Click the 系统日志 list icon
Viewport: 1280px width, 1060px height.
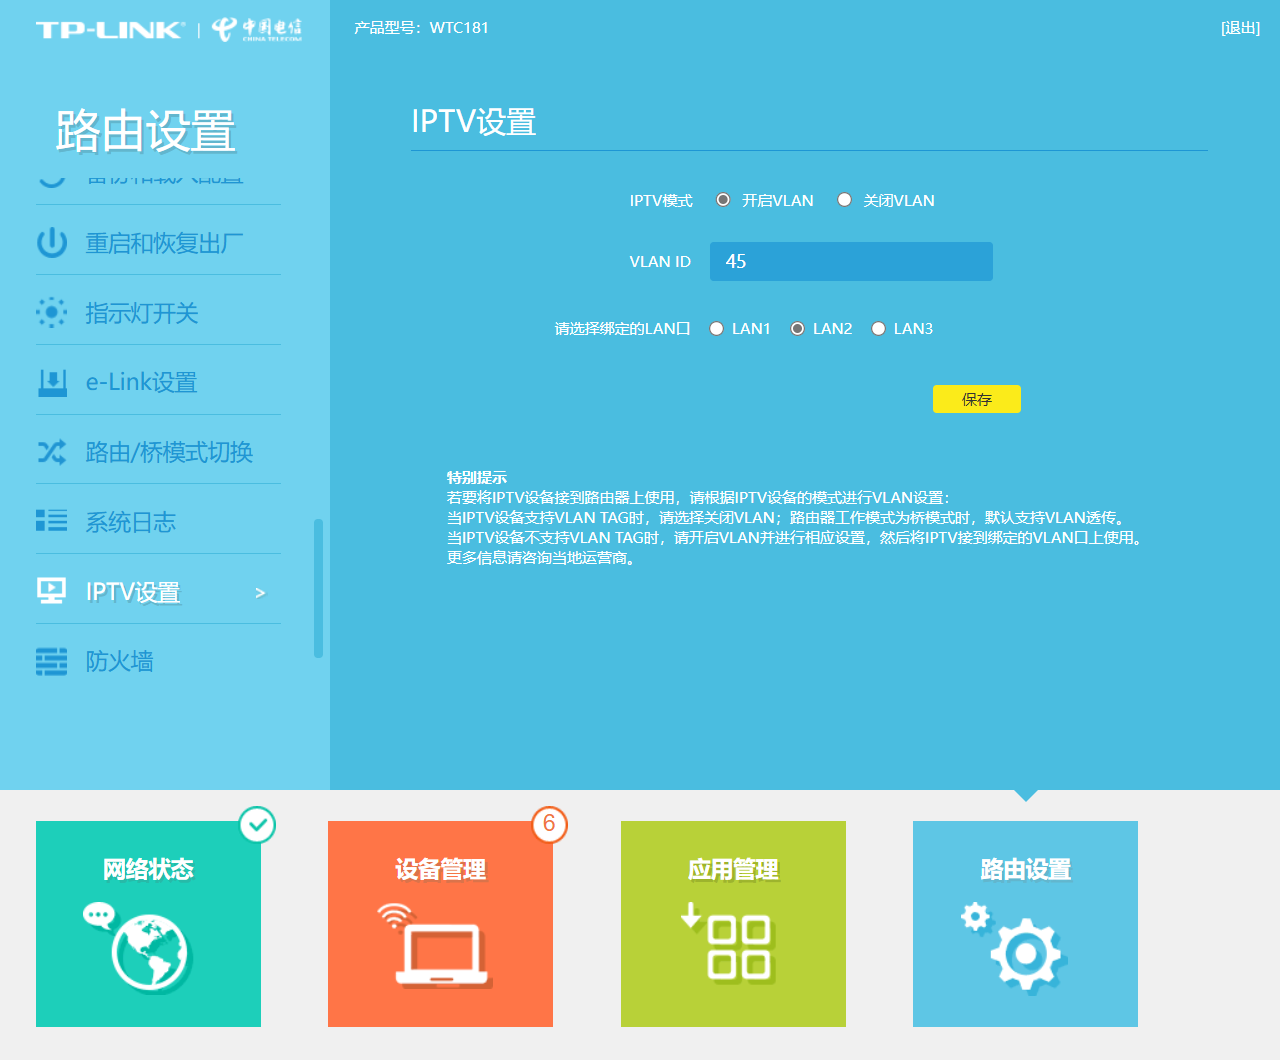[x=52, y=521]
